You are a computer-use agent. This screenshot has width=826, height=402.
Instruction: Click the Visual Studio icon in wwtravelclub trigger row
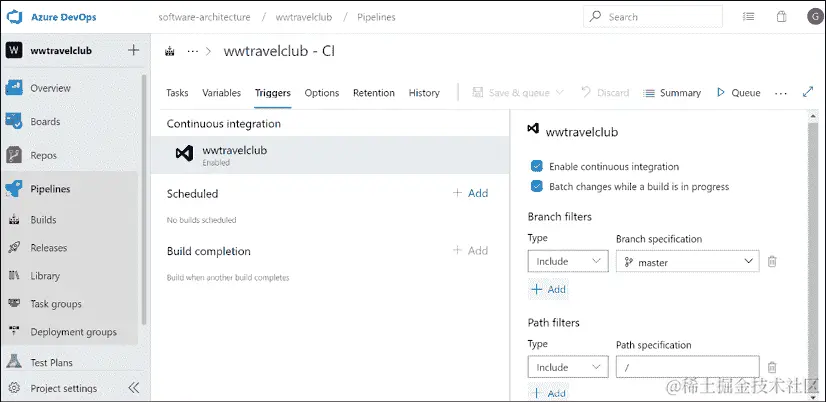(x=184, y=154)
